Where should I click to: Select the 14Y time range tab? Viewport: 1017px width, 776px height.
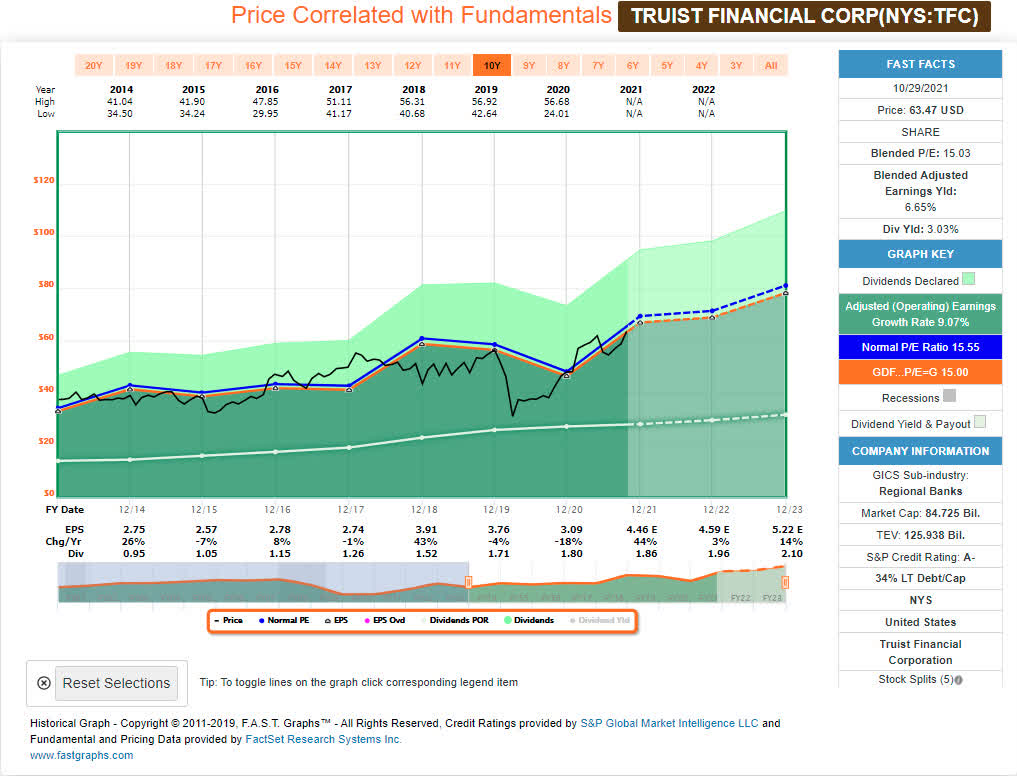(x=333, y=66)
